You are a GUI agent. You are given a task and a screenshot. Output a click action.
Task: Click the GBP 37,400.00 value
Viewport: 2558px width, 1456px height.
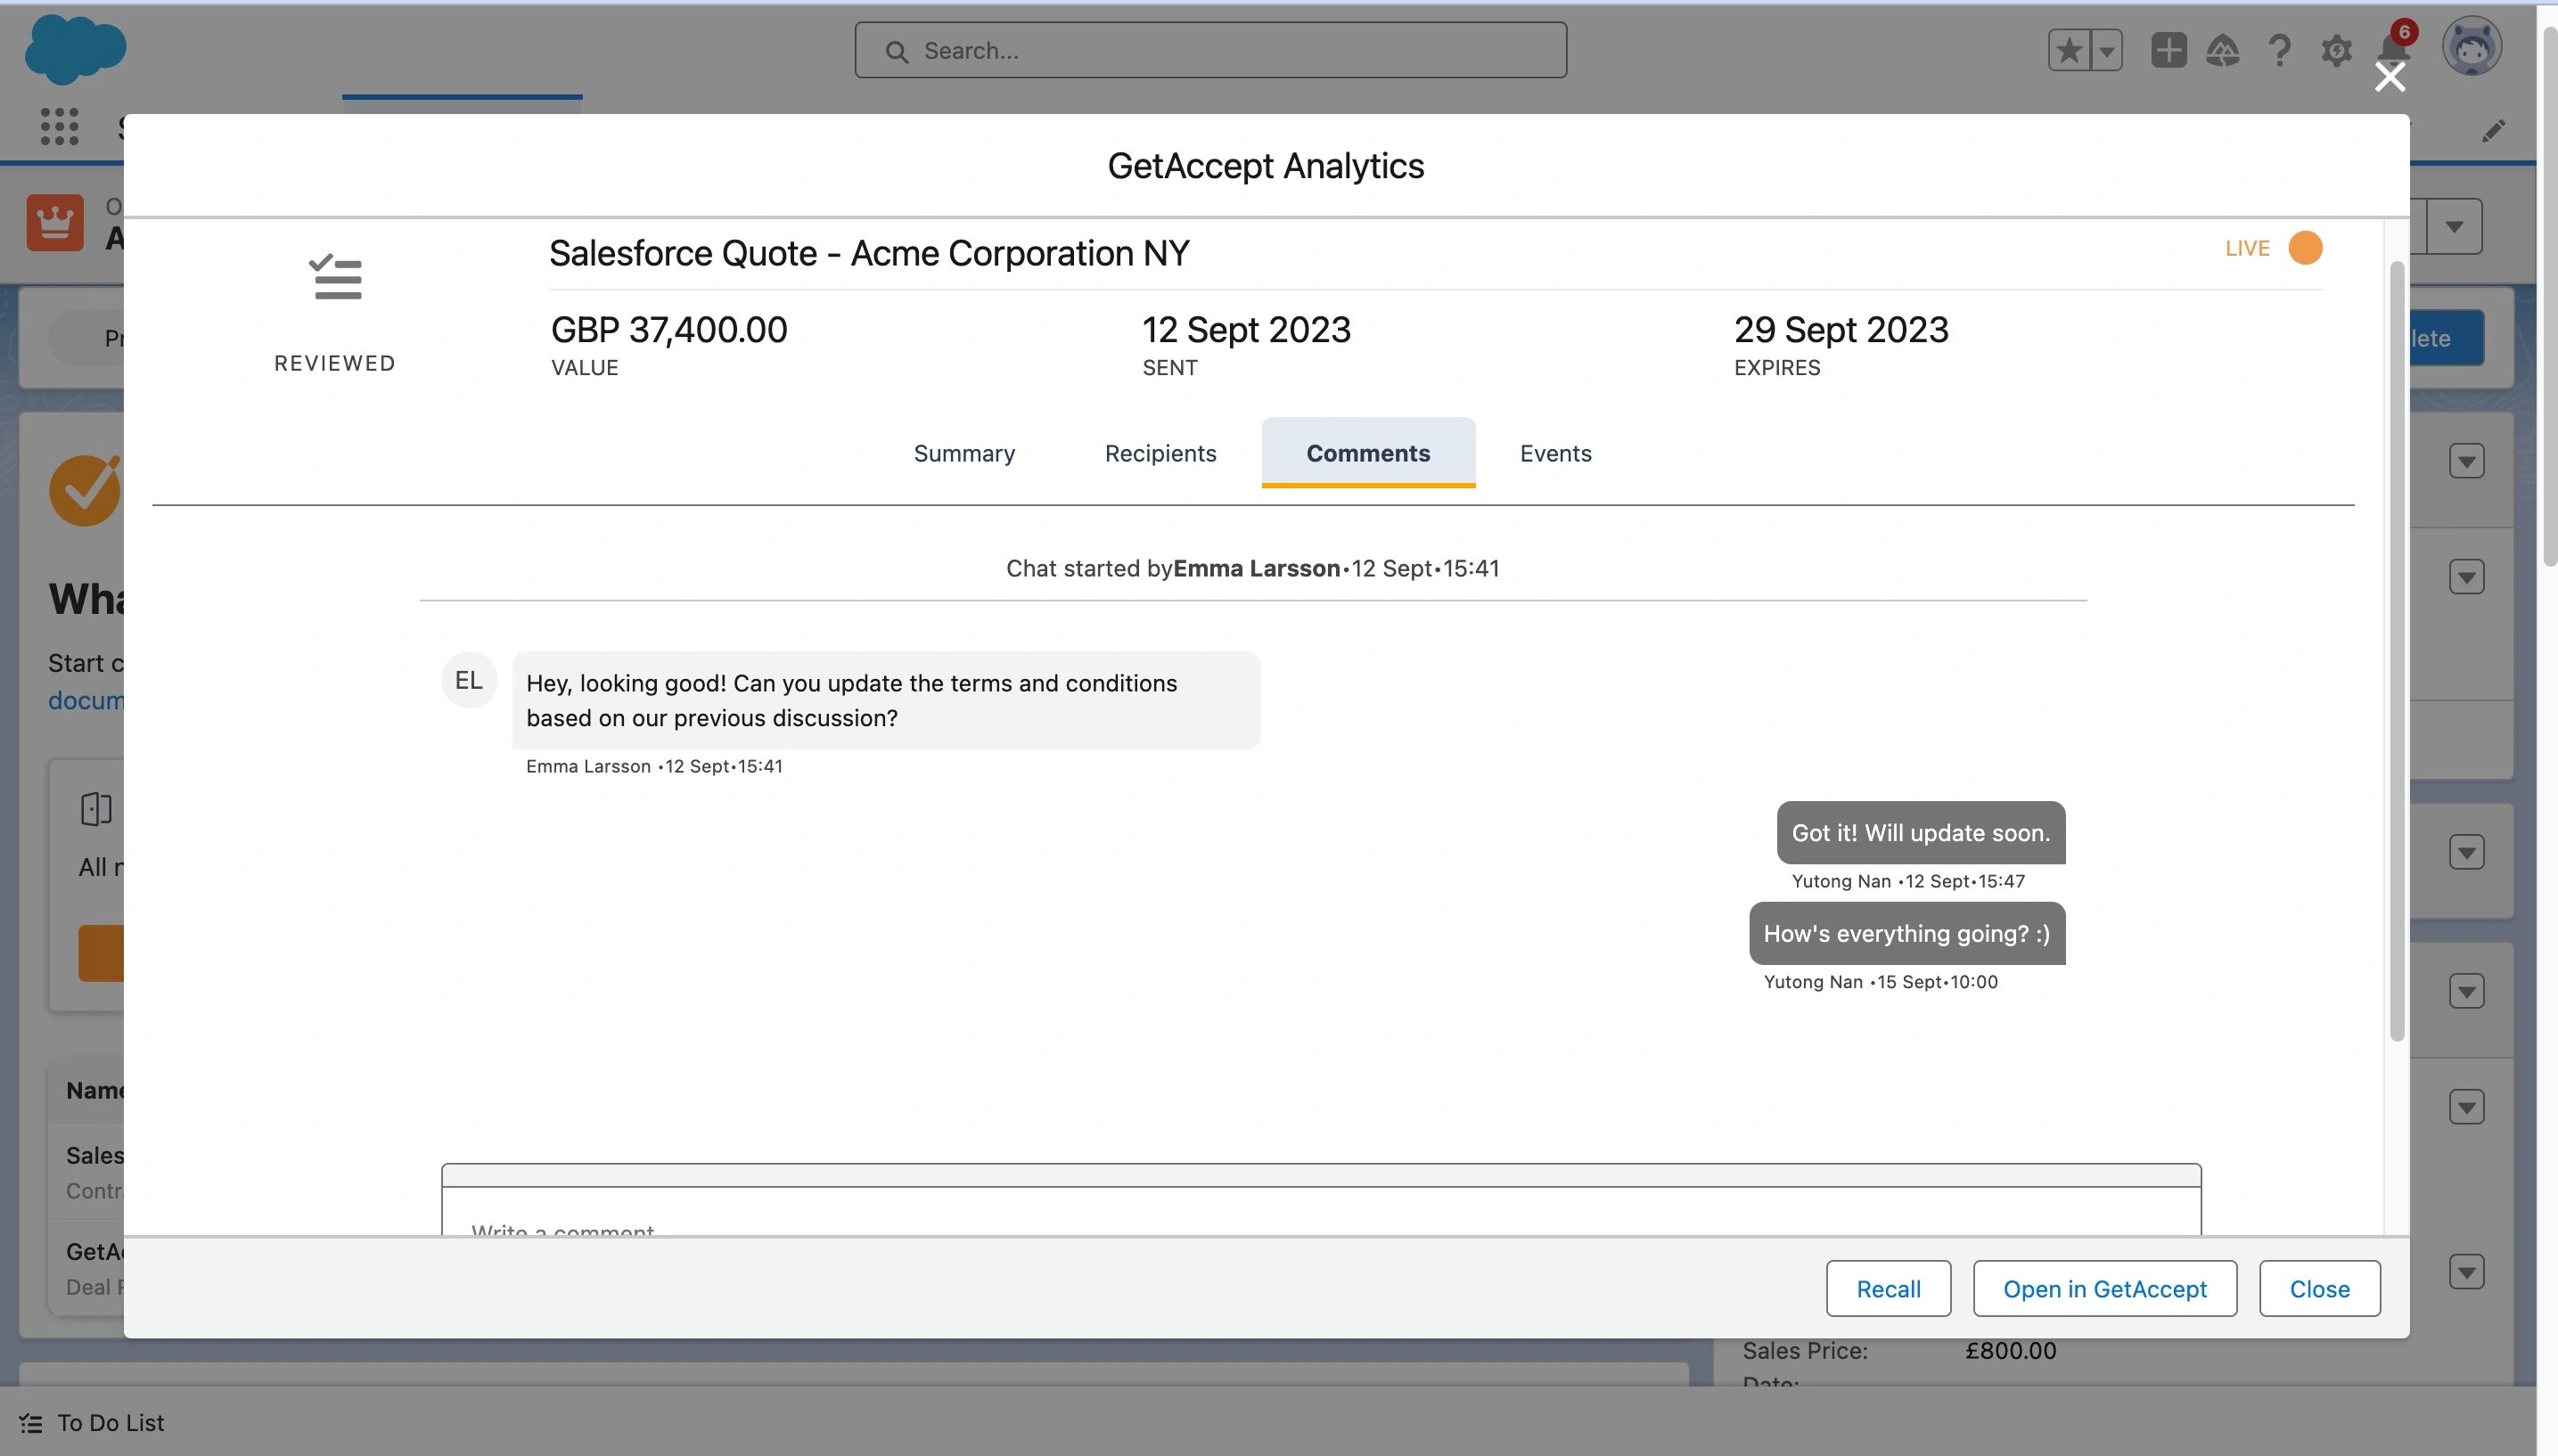pos(668,330)
